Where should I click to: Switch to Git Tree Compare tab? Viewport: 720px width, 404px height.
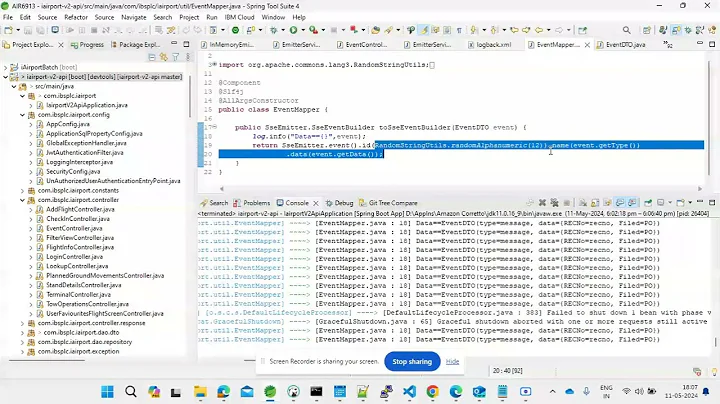(x=388, y=203)
